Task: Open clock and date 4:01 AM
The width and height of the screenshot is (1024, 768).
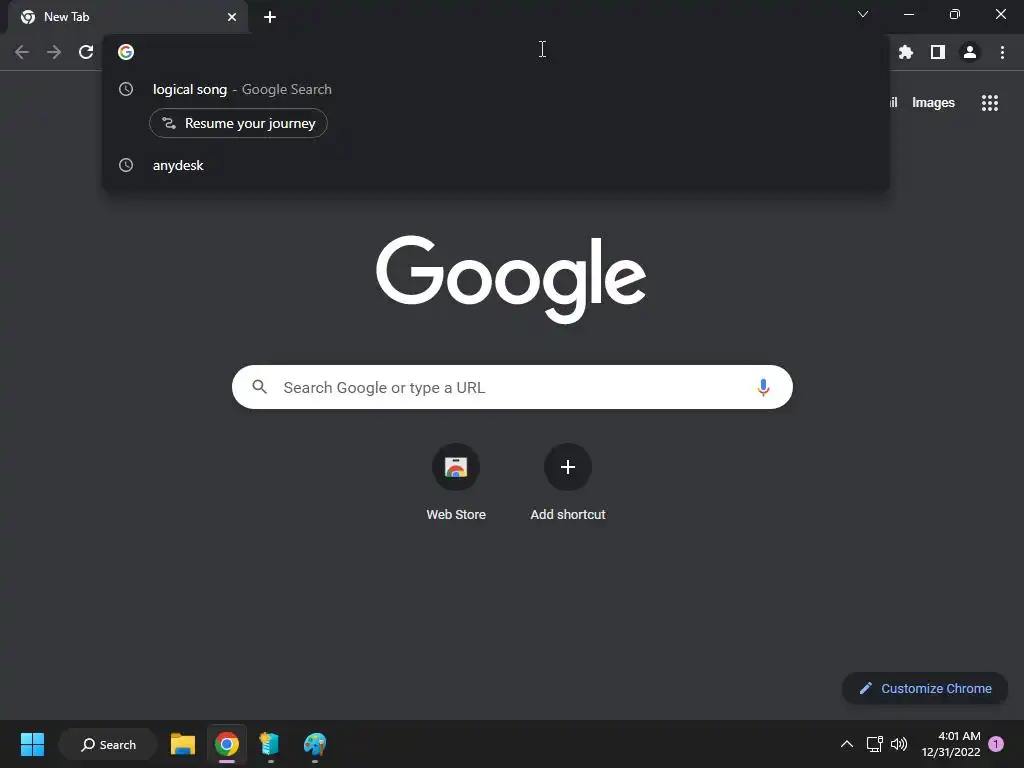Action: (951, 744)
